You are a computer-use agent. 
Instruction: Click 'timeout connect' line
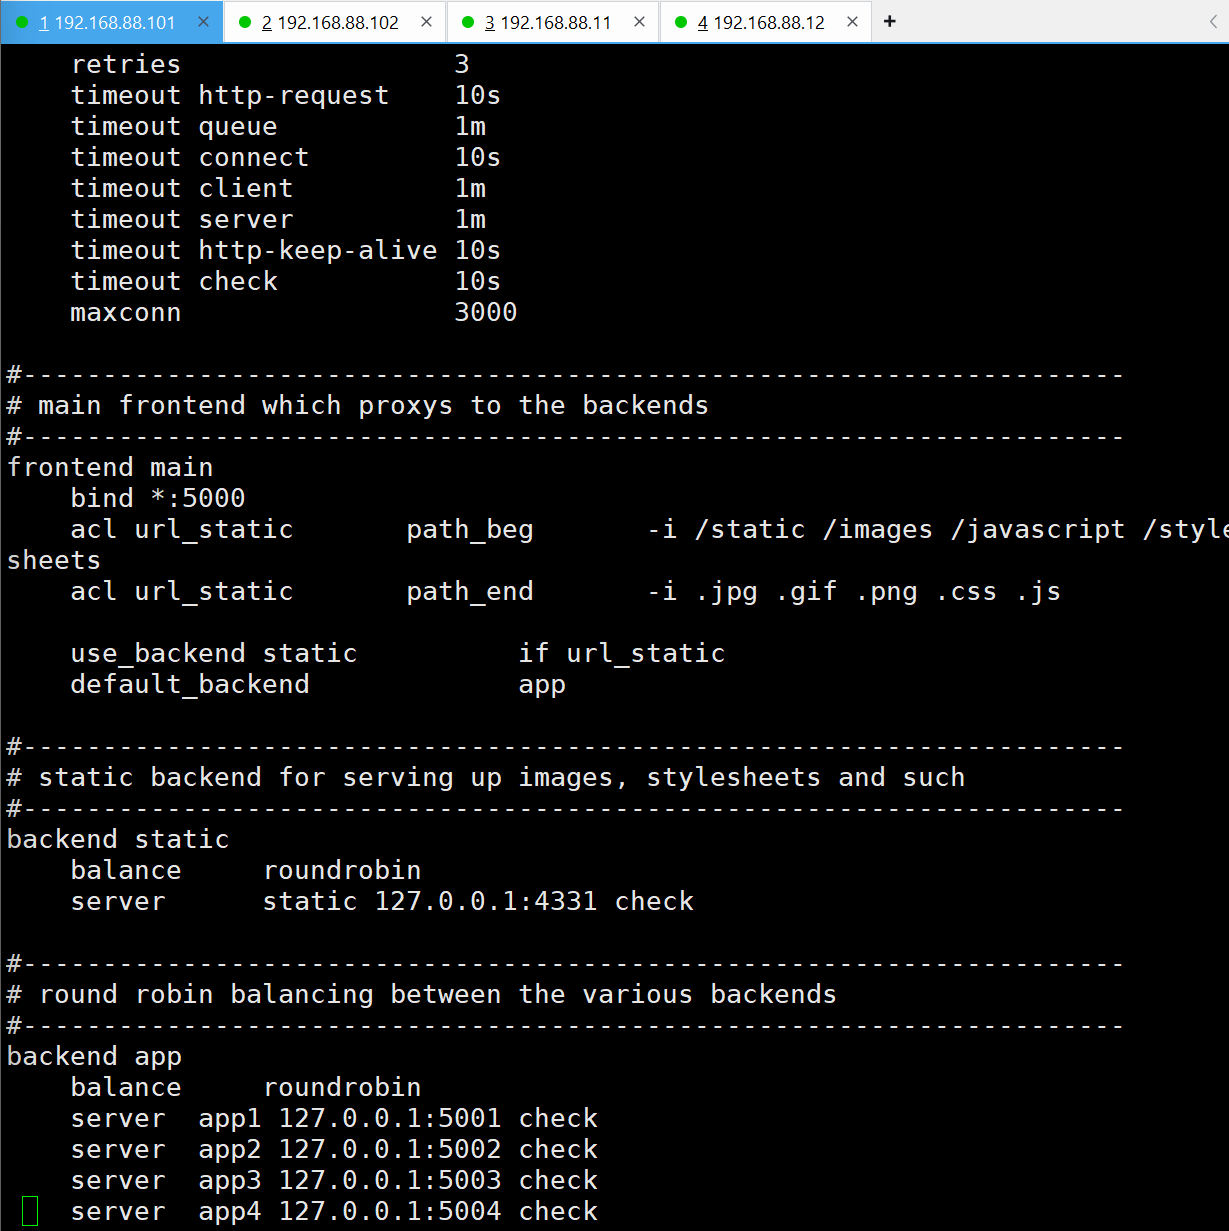(x=286, y=157)
